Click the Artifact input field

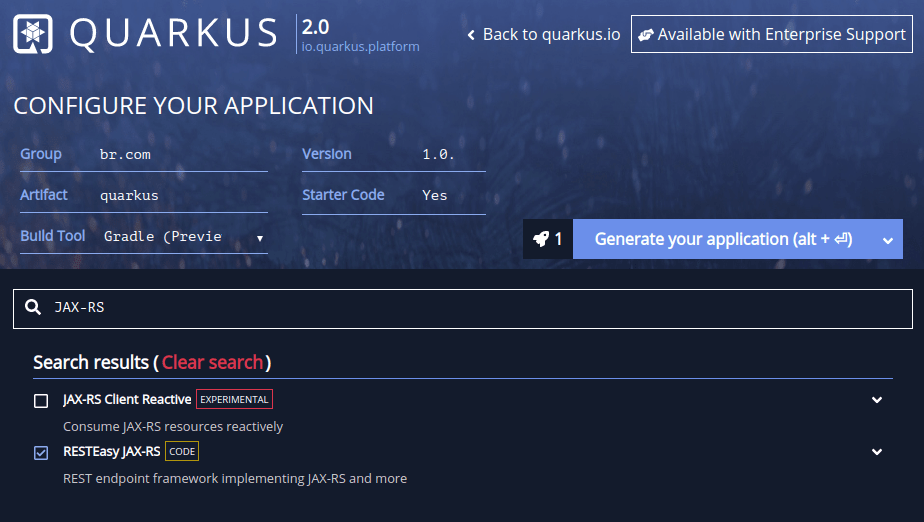(x=183, y=195)
